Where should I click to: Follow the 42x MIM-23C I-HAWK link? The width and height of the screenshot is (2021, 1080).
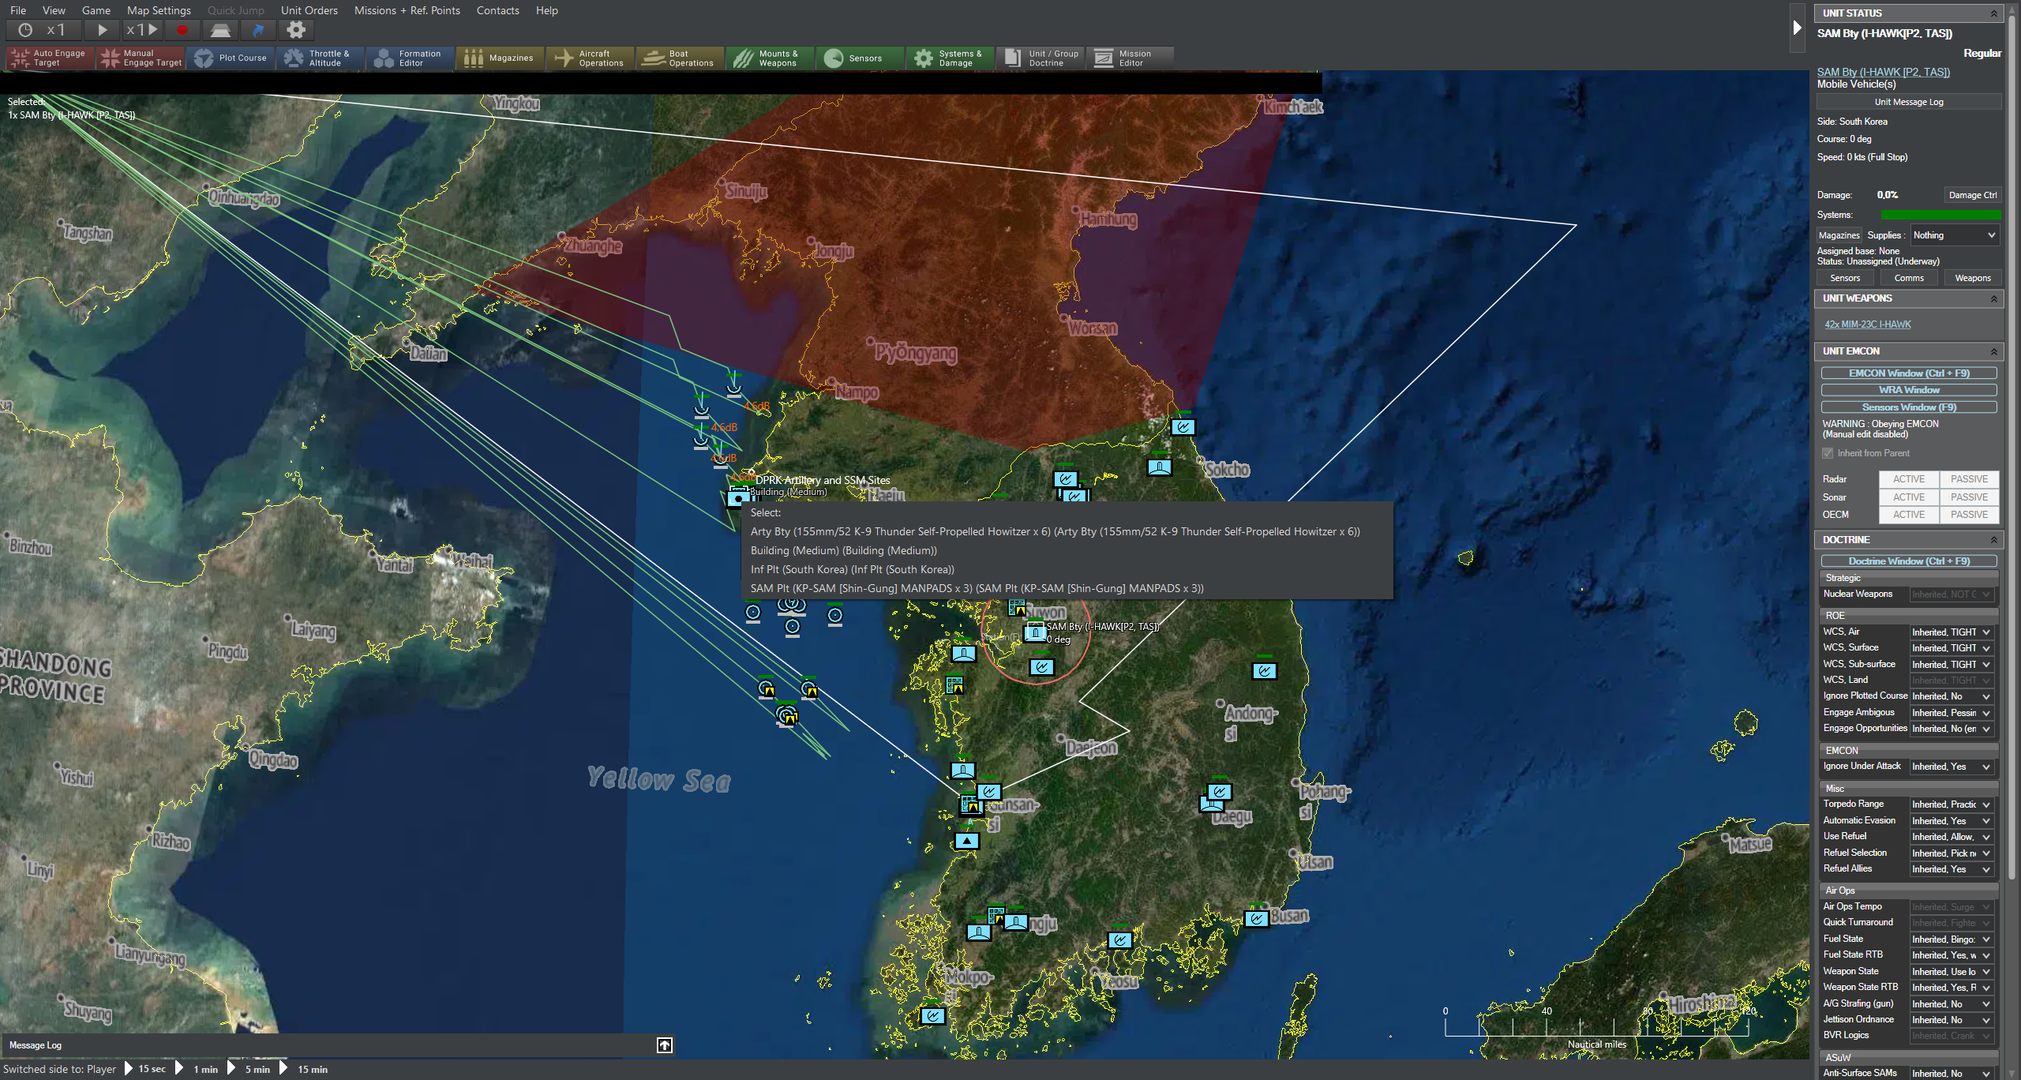coord(1867,324)
